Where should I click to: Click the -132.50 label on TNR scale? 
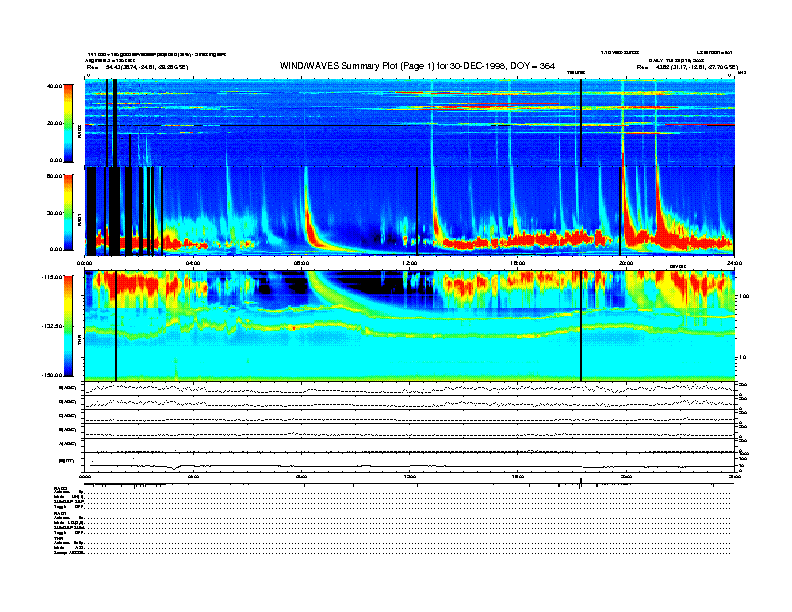[x=53, y=326]
